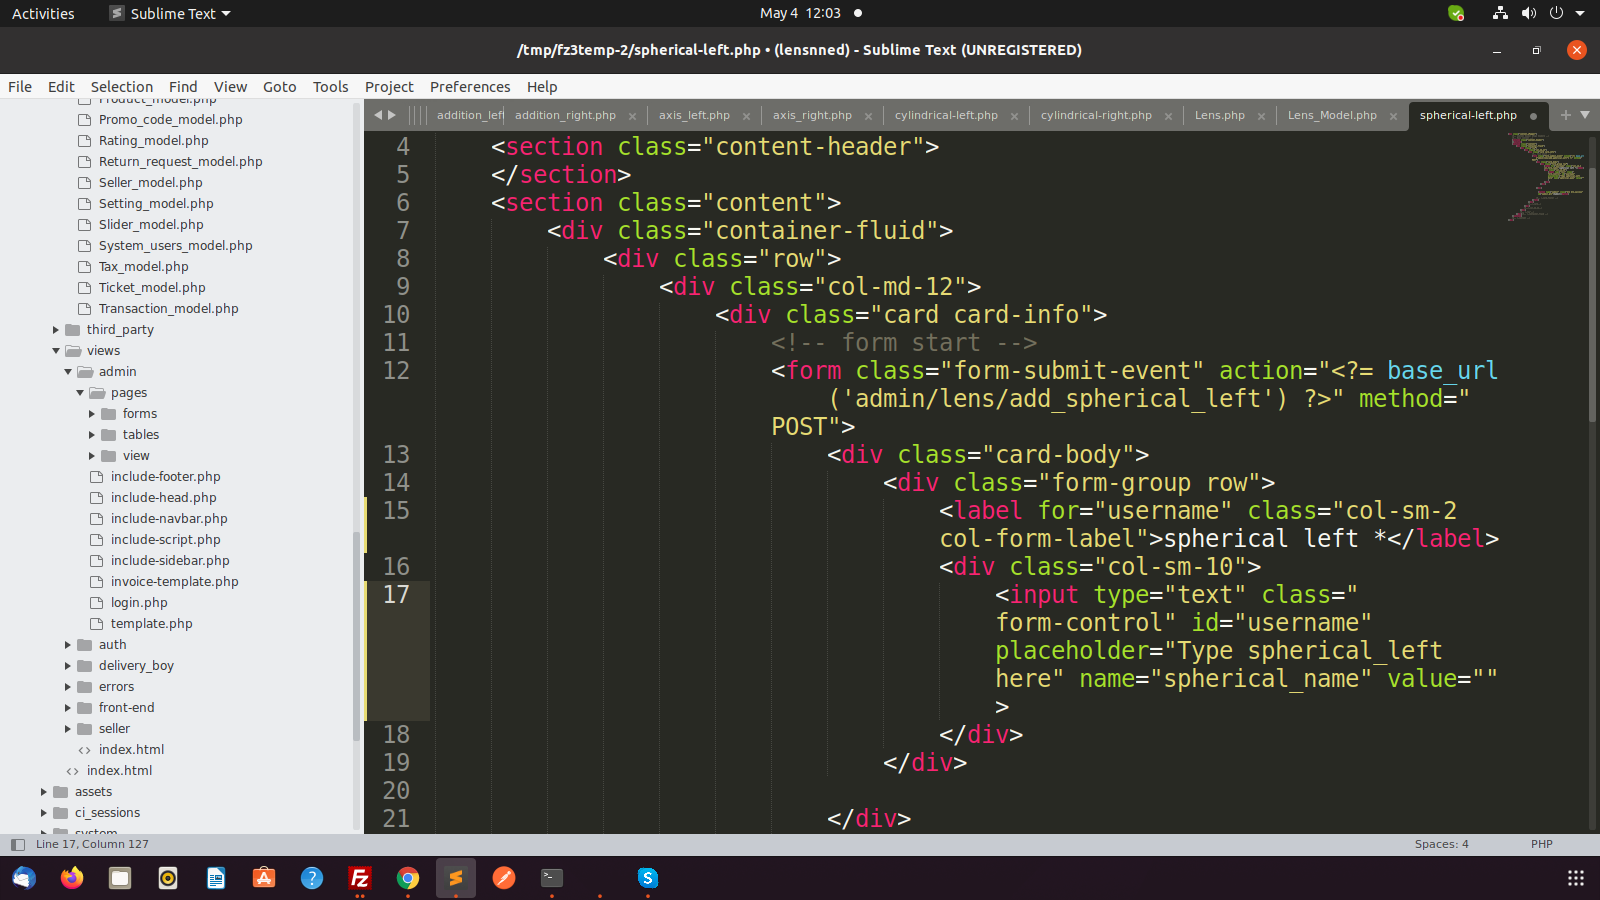Click the editor vertical scrollbar
Image resolution: width=1600 pixels, height=900 pixels.
pos(1593,295)
